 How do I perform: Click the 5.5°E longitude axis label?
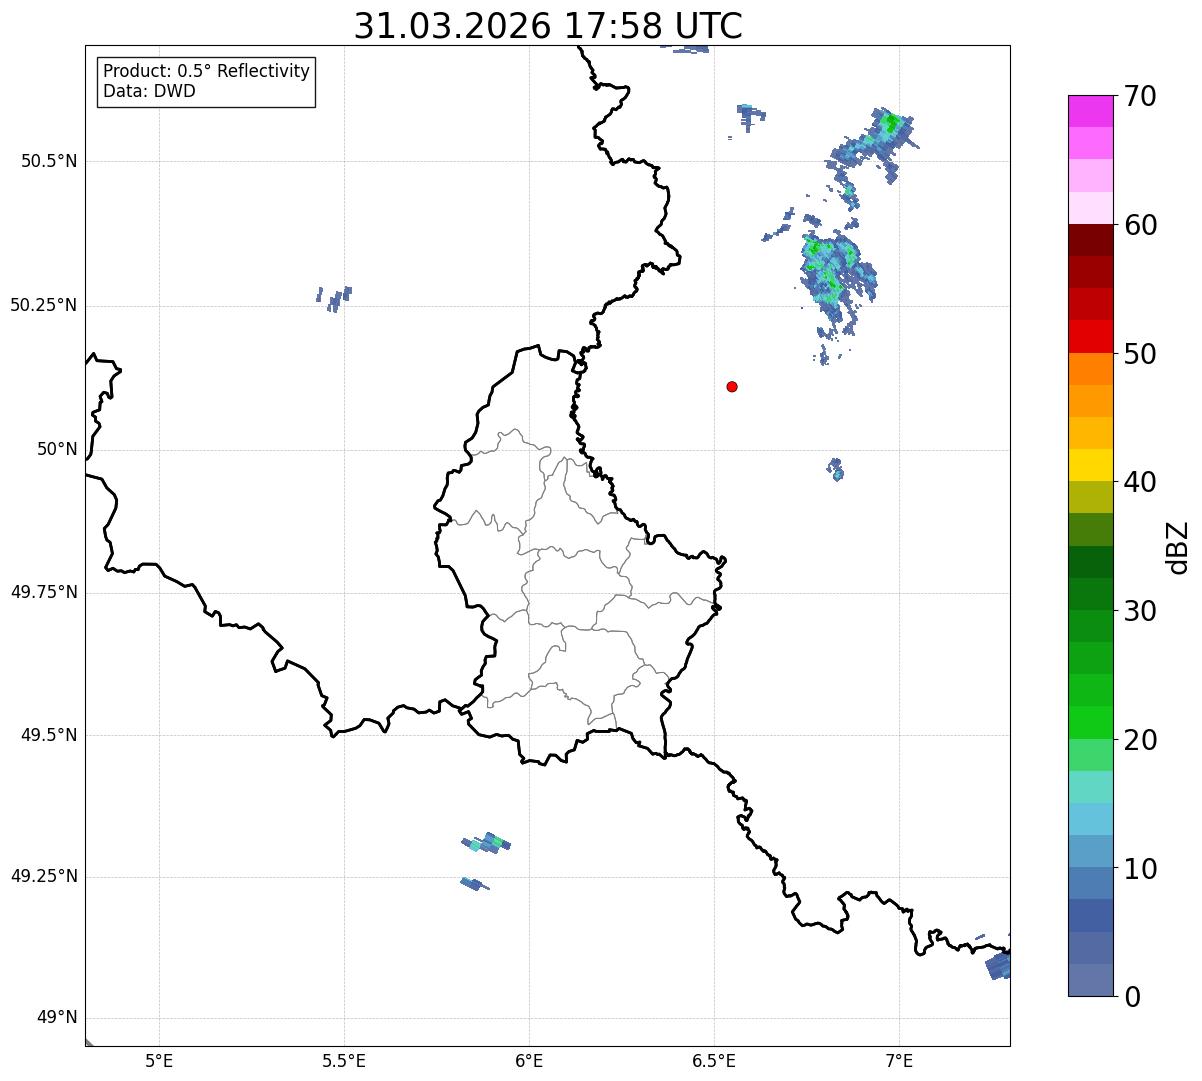coord(344,1060)
